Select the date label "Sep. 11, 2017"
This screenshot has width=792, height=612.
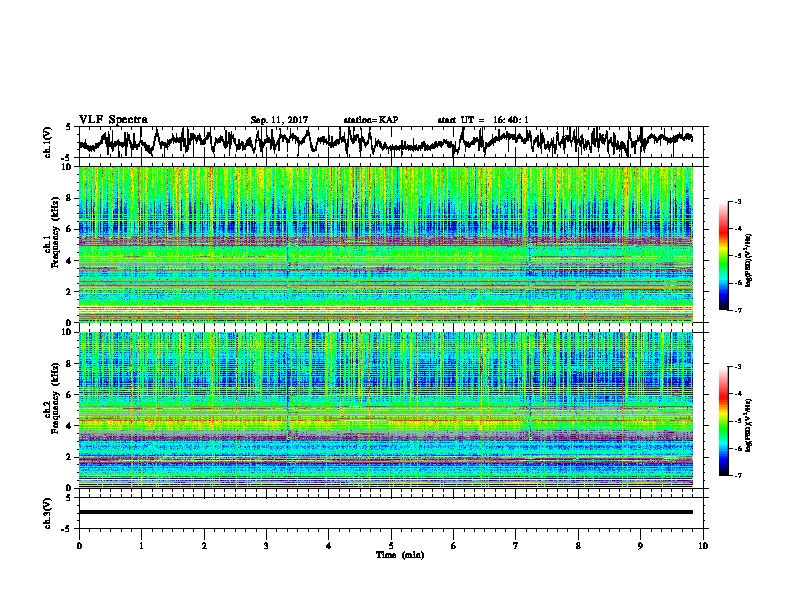point(279,120)
